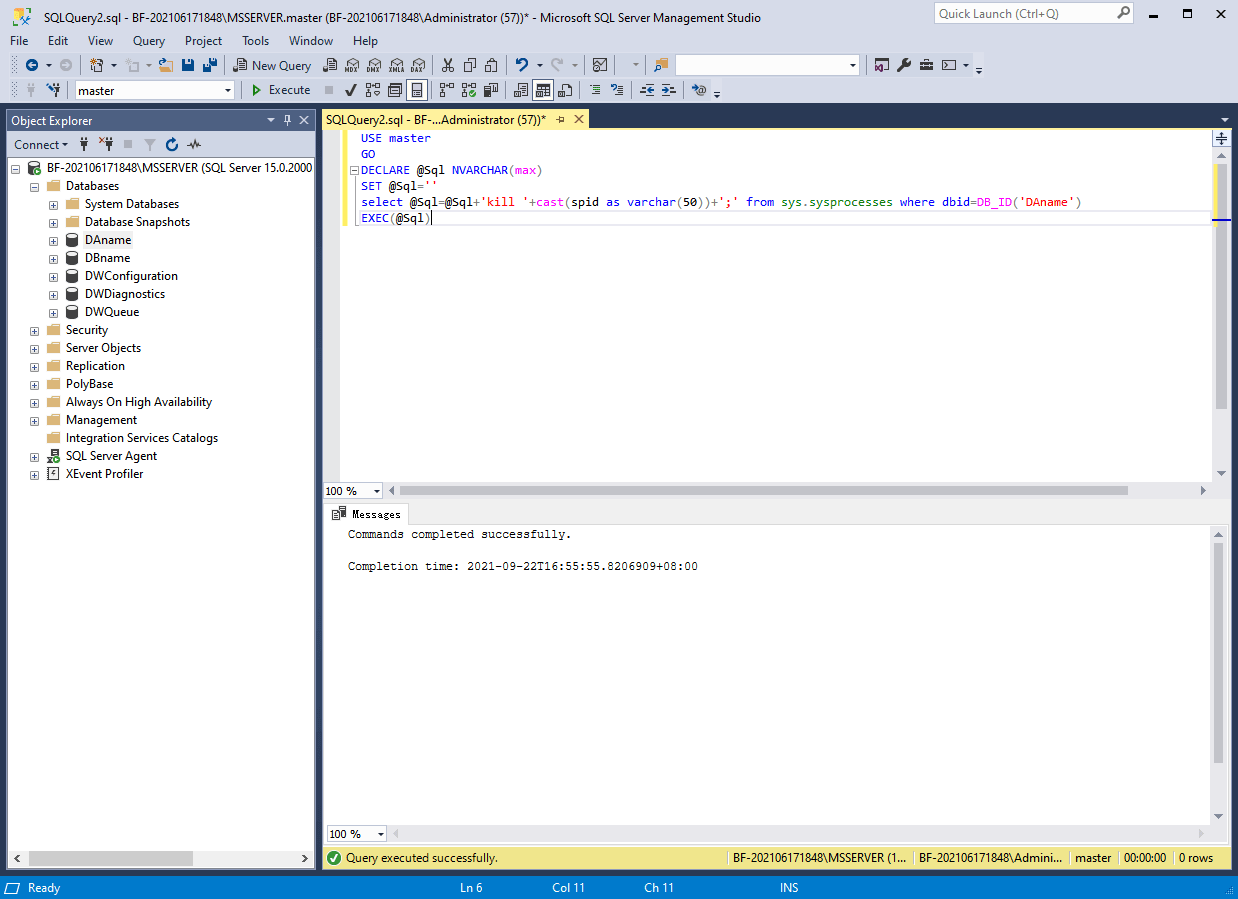Toggle Include Actual Execution Plan
This screenshot has height=899, width=1238.
coord(446,90)
